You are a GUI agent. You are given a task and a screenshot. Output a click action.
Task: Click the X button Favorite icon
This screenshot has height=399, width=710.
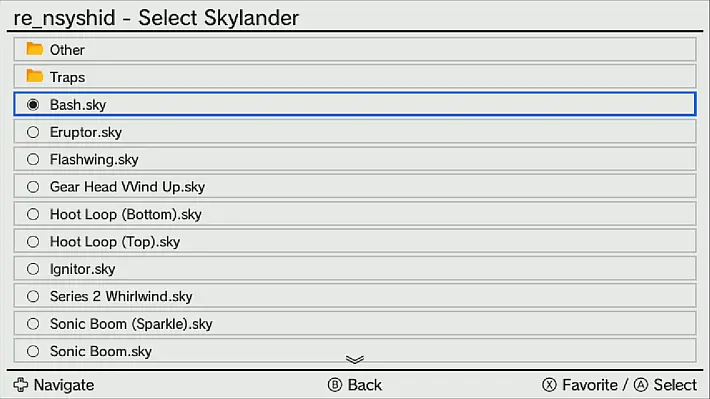(x=549, y=385)
